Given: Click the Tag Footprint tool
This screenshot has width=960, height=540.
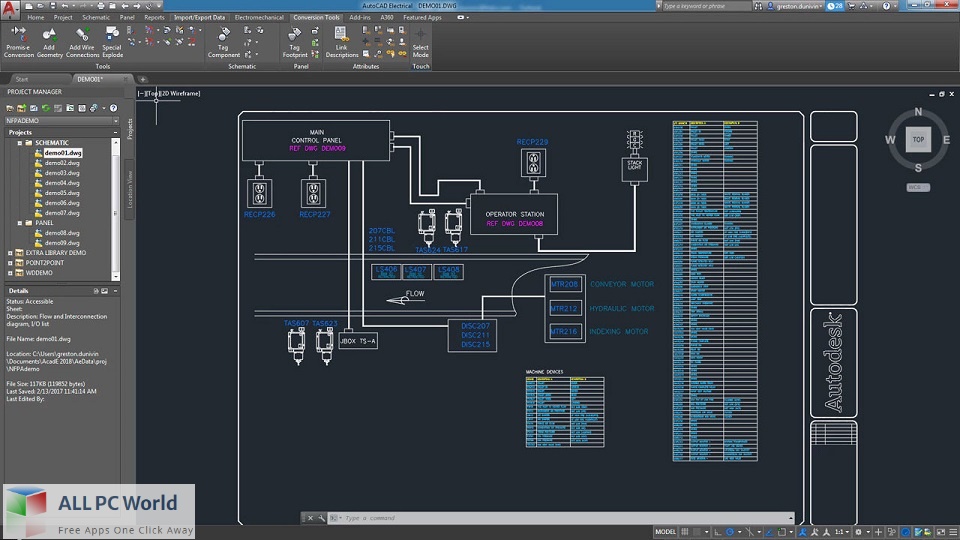Looking at the screenshot, I should coord(294,42).
